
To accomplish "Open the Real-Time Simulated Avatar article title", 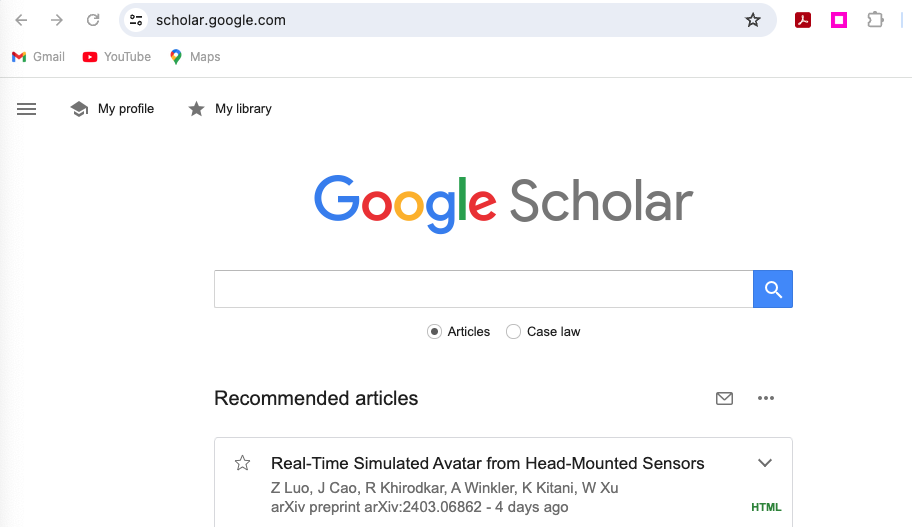I will click(x=487, y=463).
